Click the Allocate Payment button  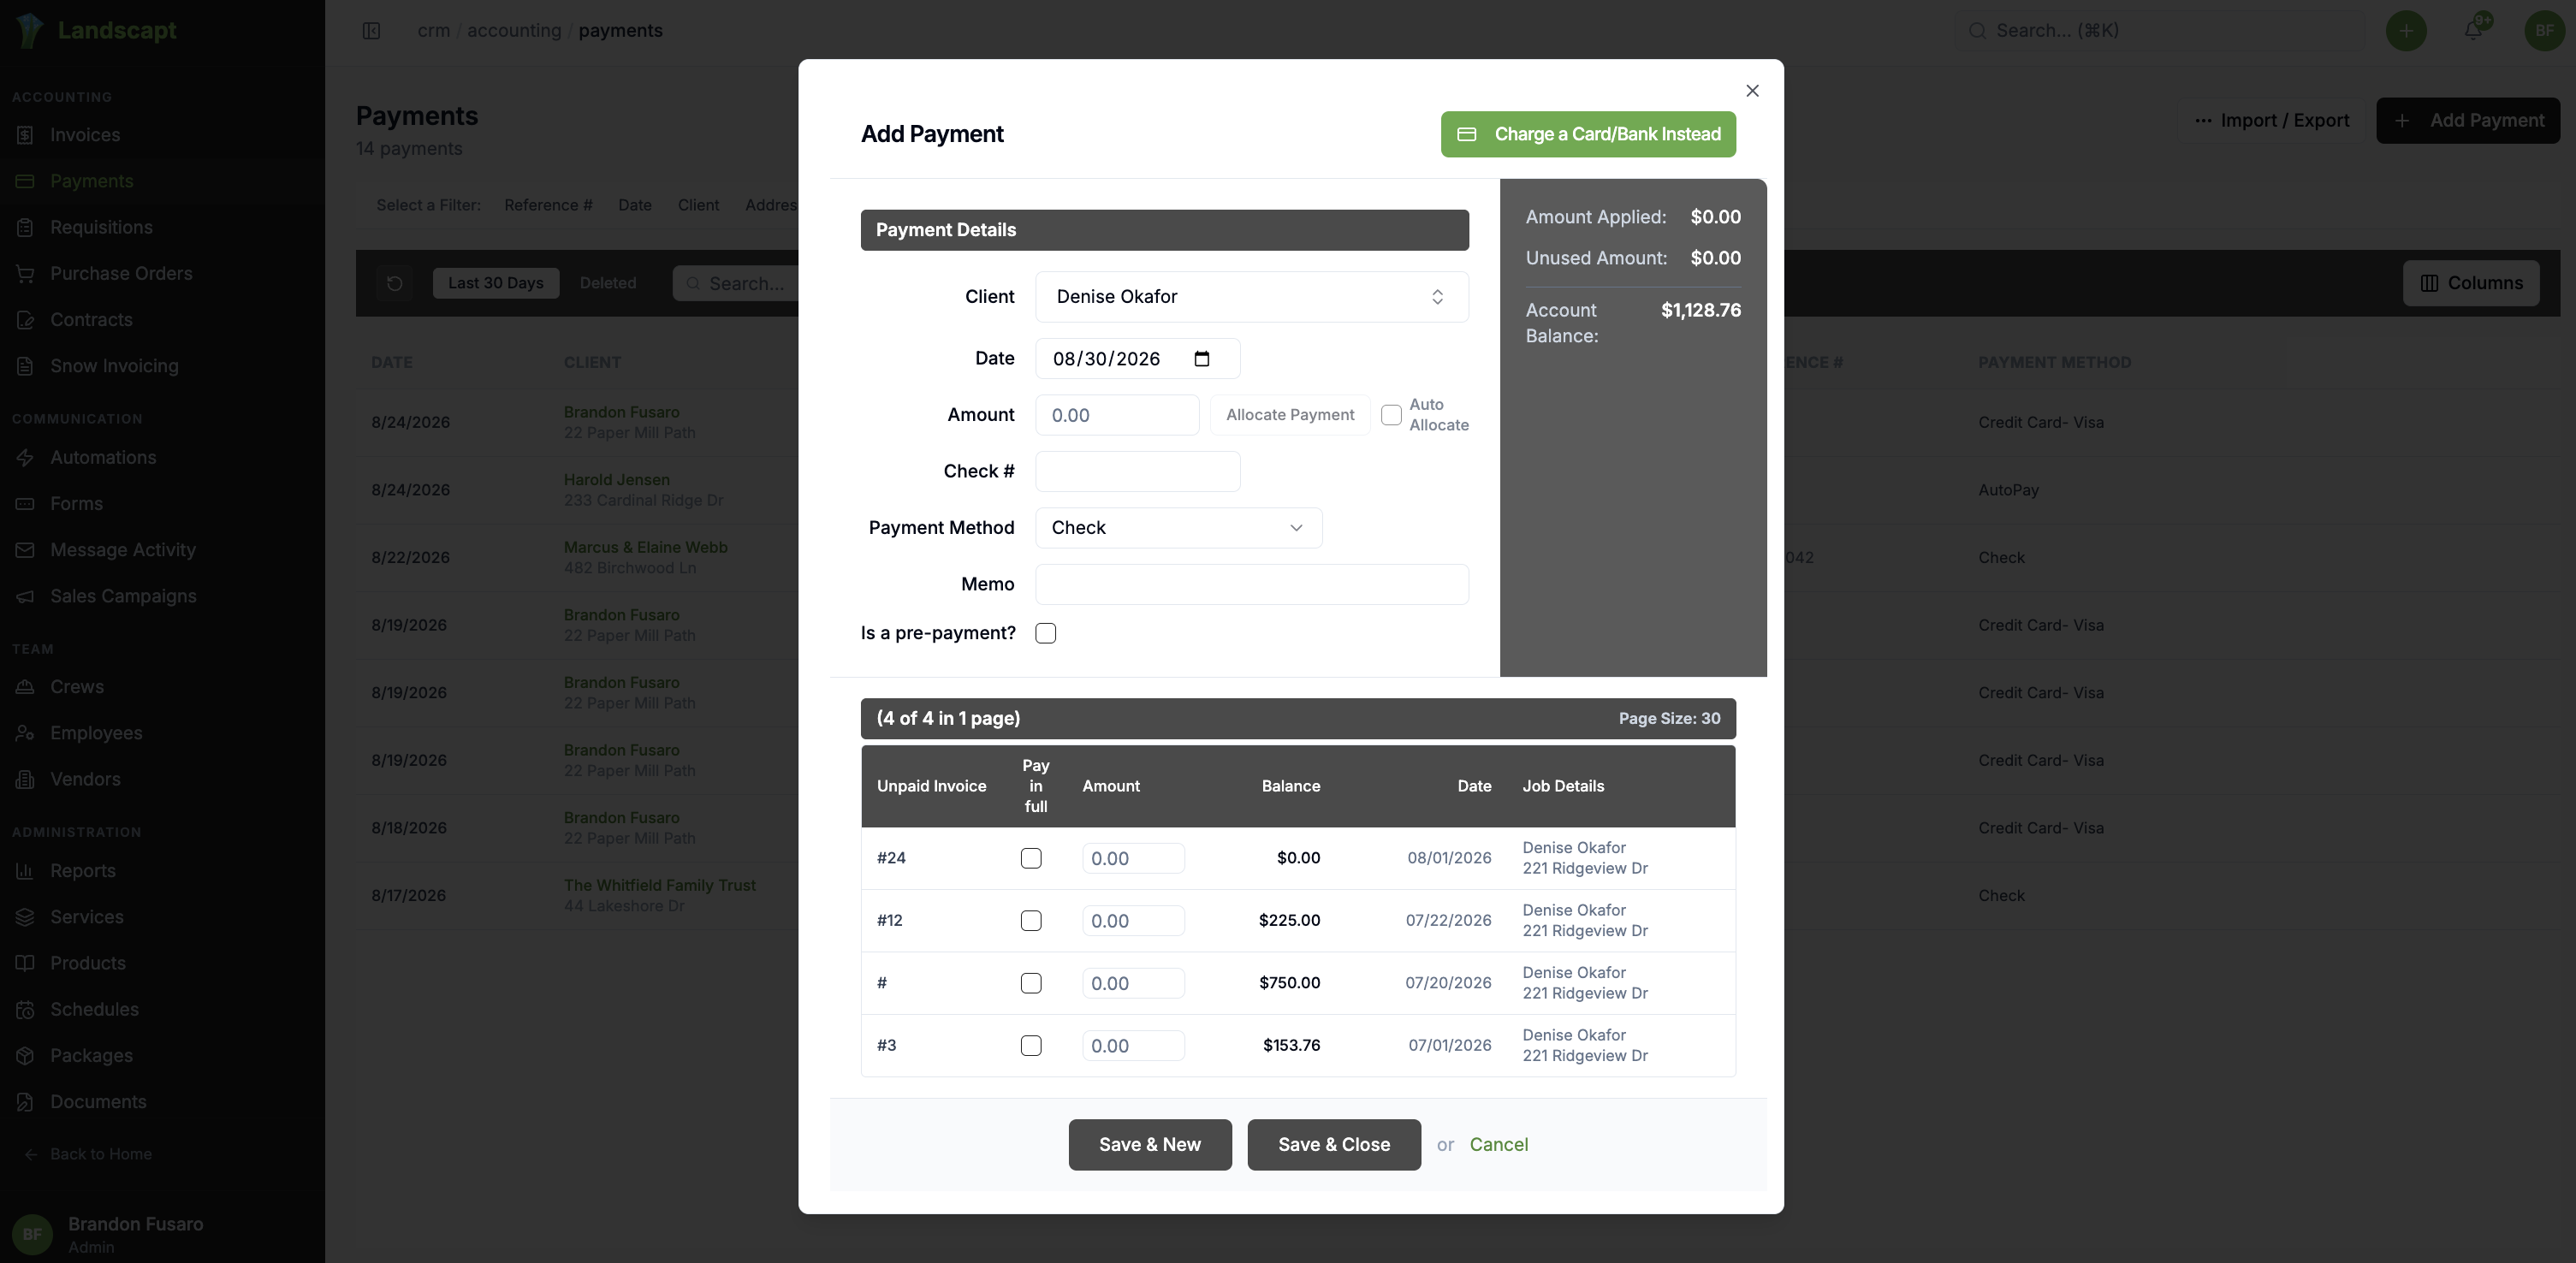[1290, 415]
